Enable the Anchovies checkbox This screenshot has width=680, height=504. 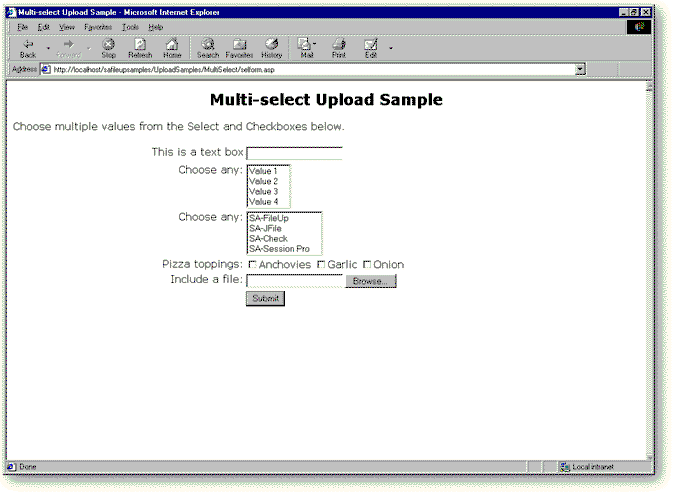[x=252, y=265]
